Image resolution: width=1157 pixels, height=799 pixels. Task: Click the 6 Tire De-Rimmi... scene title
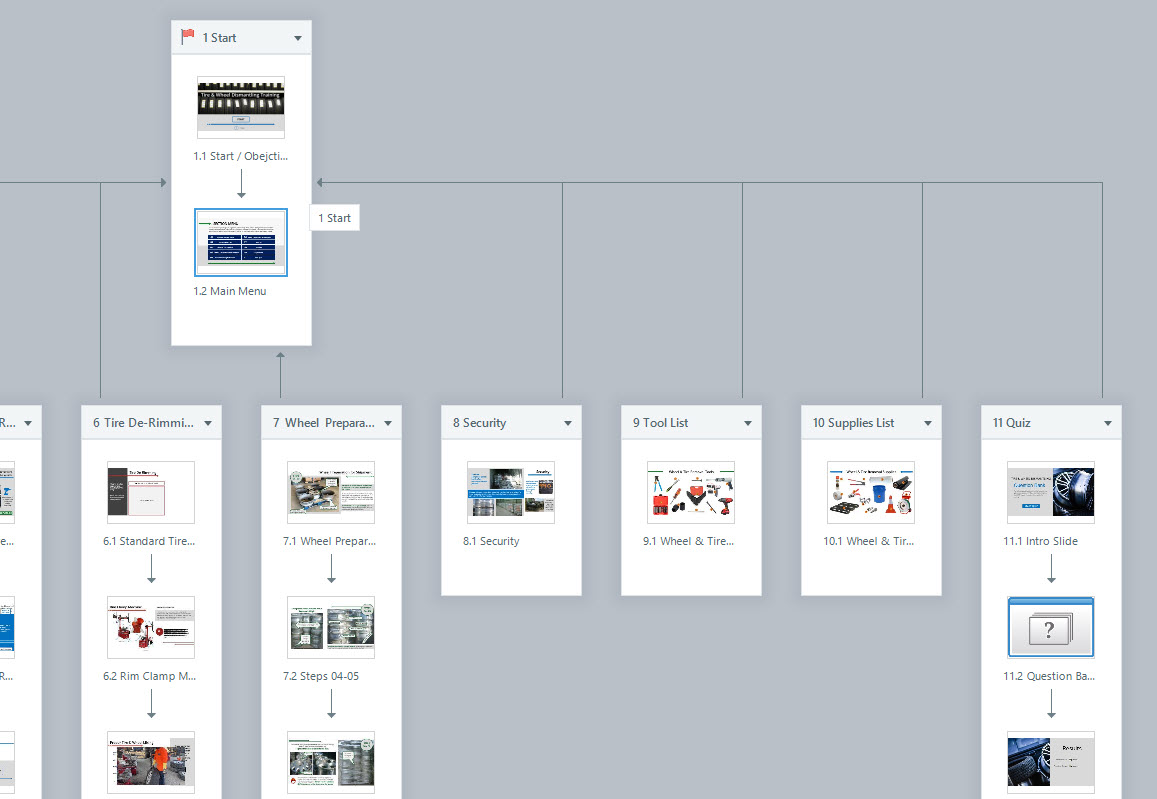[143, 423]
